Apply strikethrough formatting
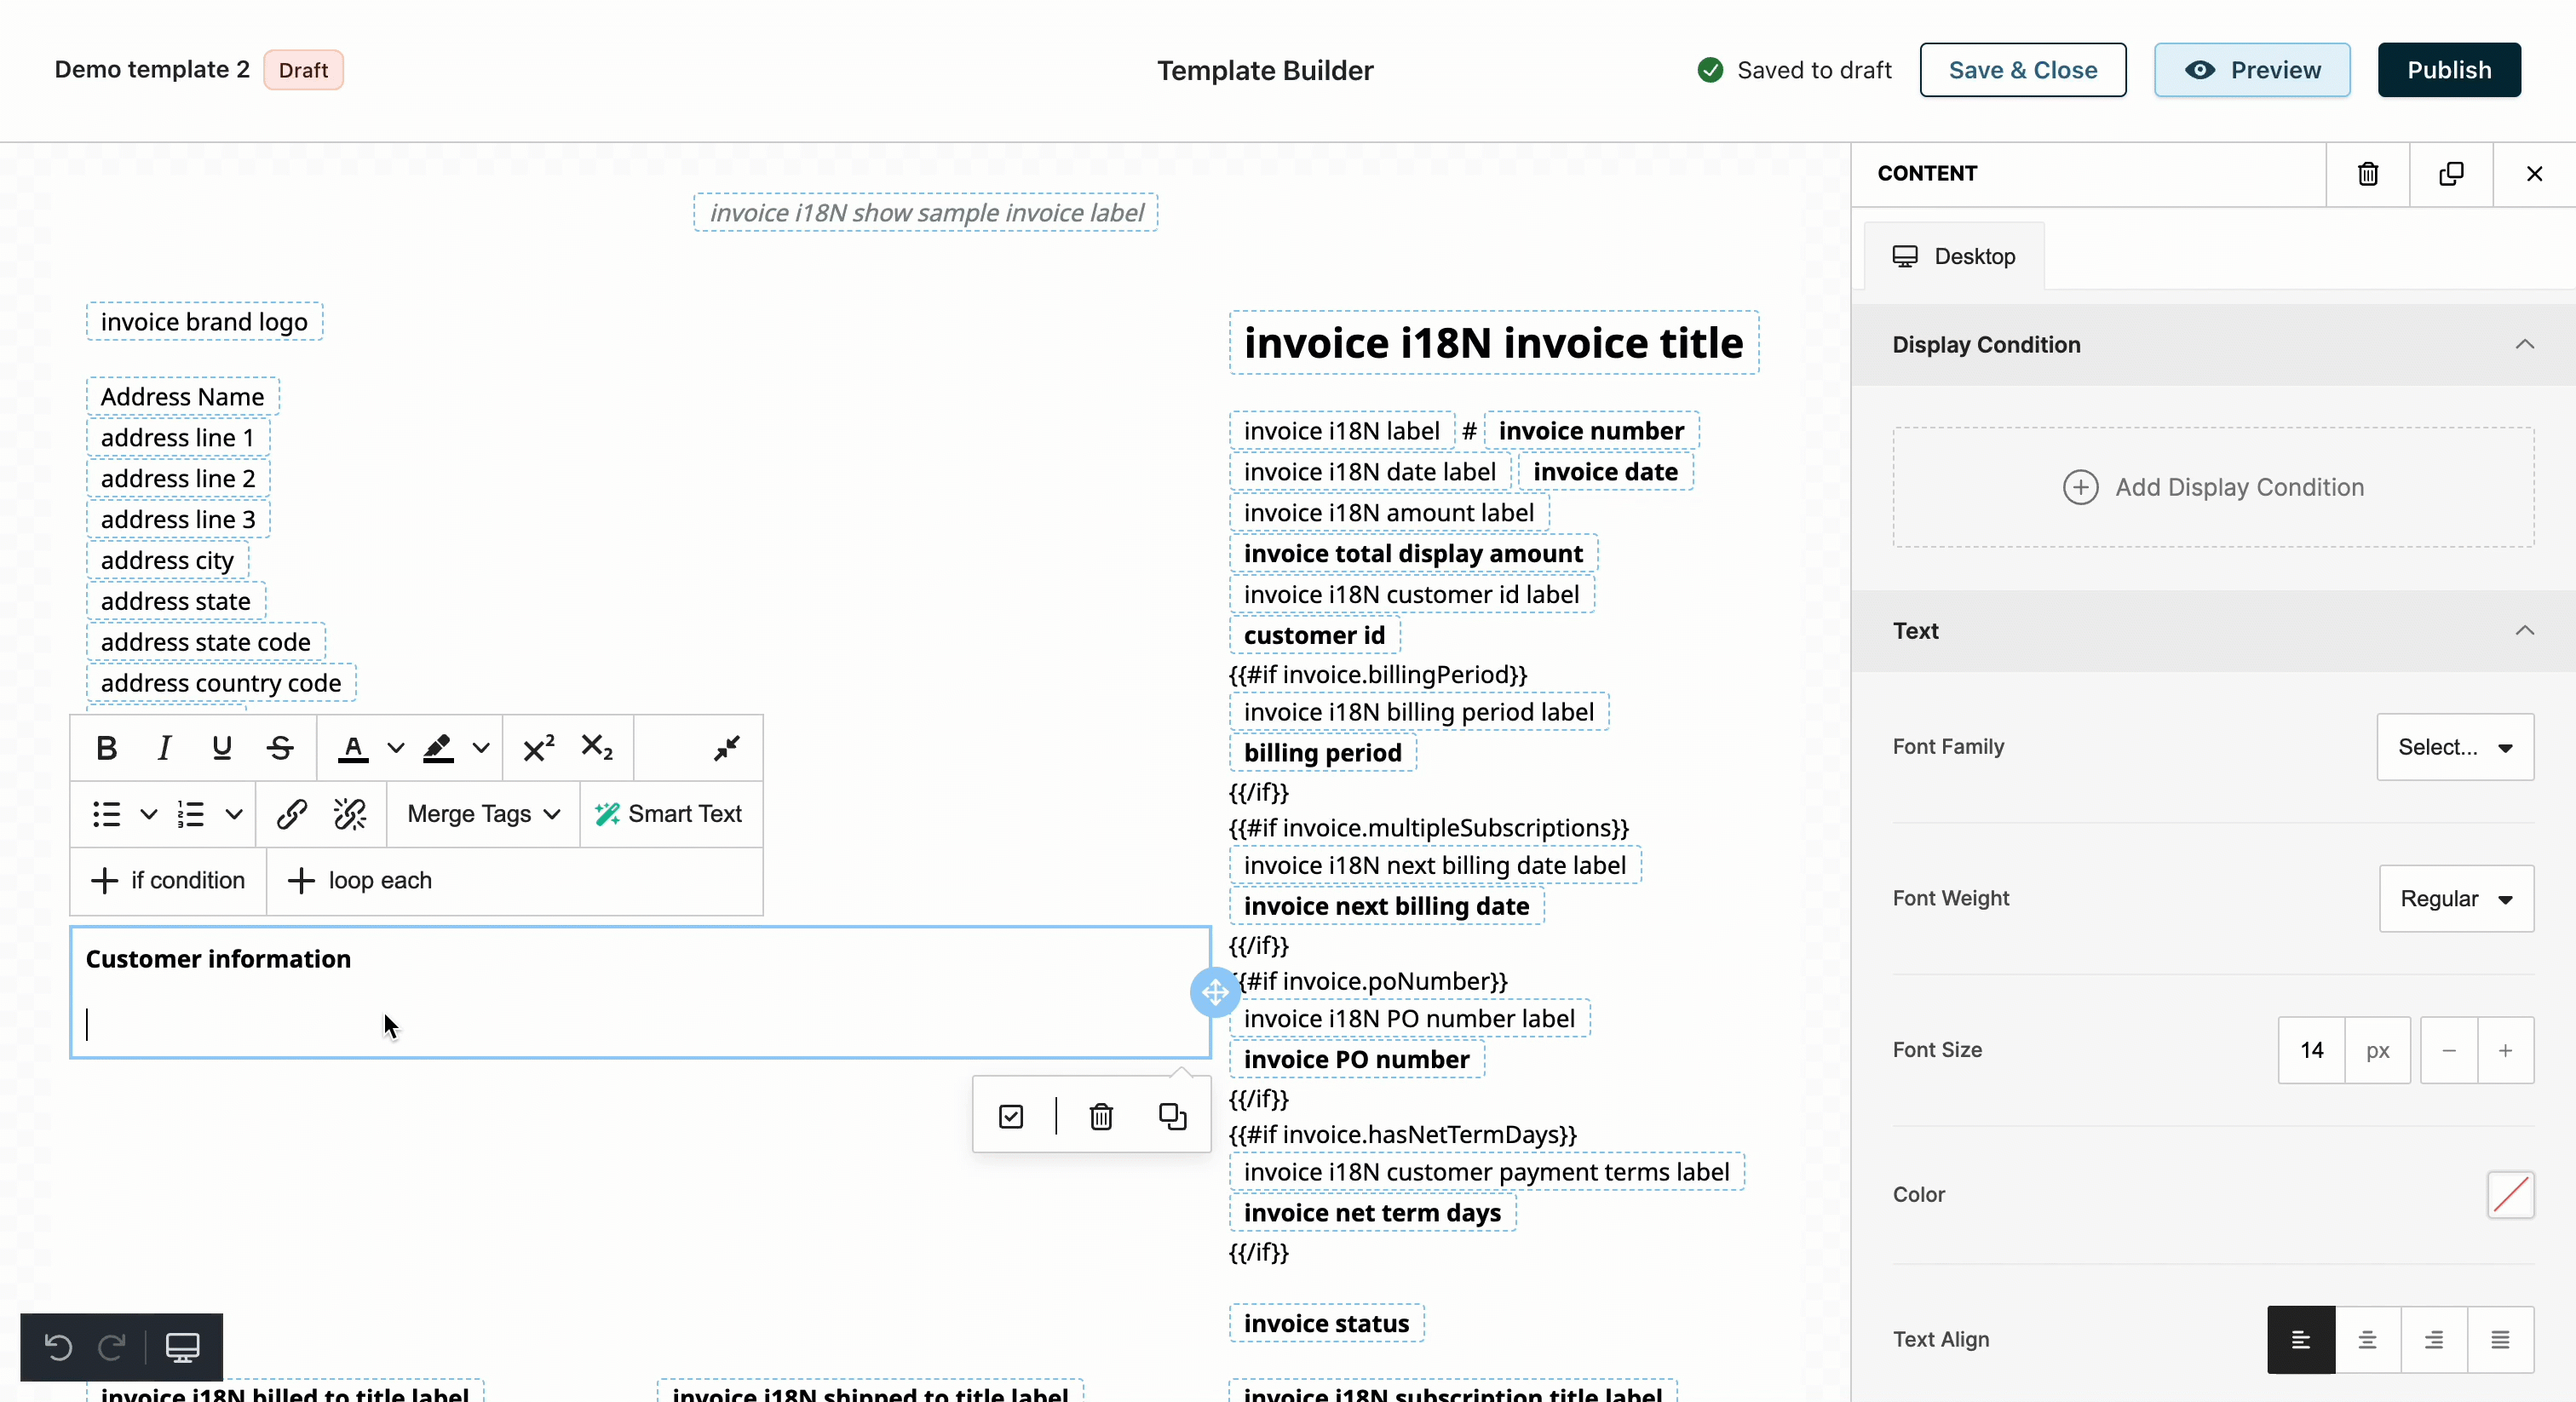 (280, 748)
